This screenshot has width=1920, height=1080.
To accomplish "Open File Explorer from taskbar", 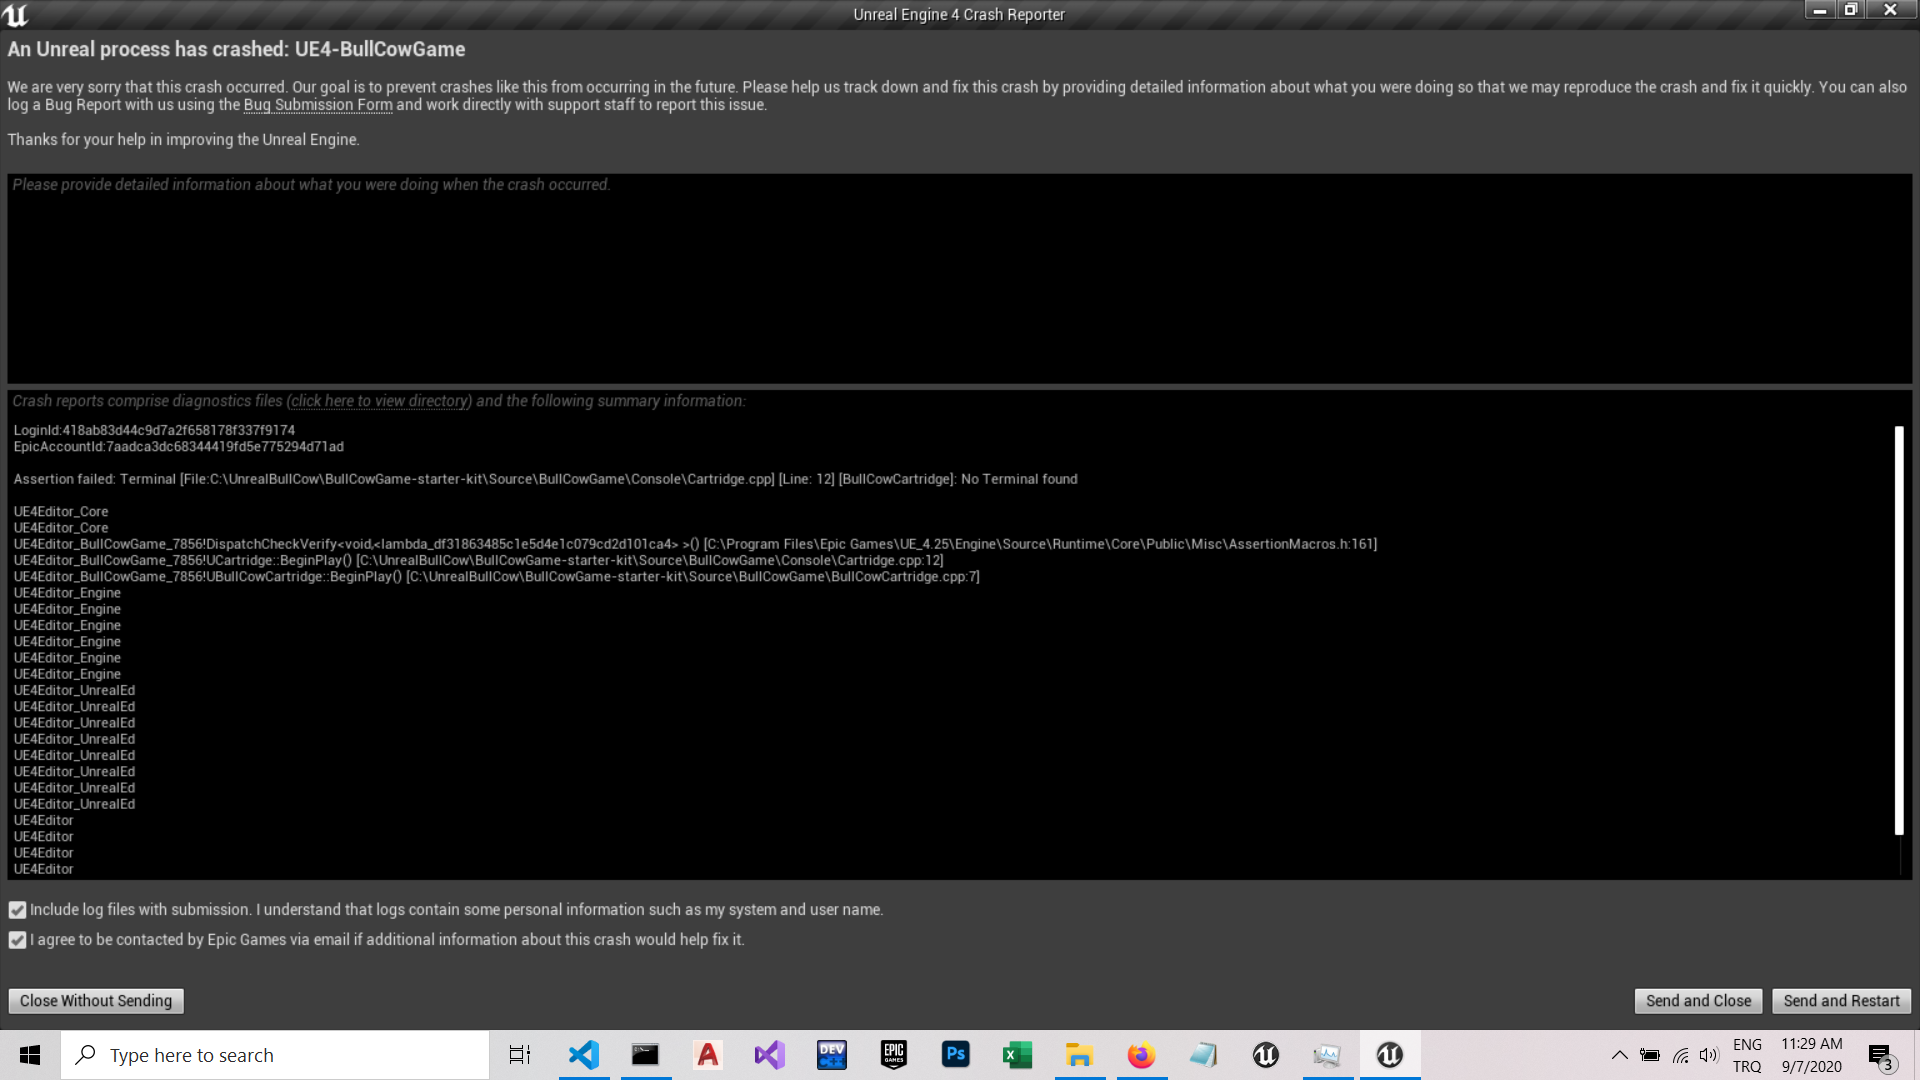I will pyautogui.click(x=1079, y=1055).
